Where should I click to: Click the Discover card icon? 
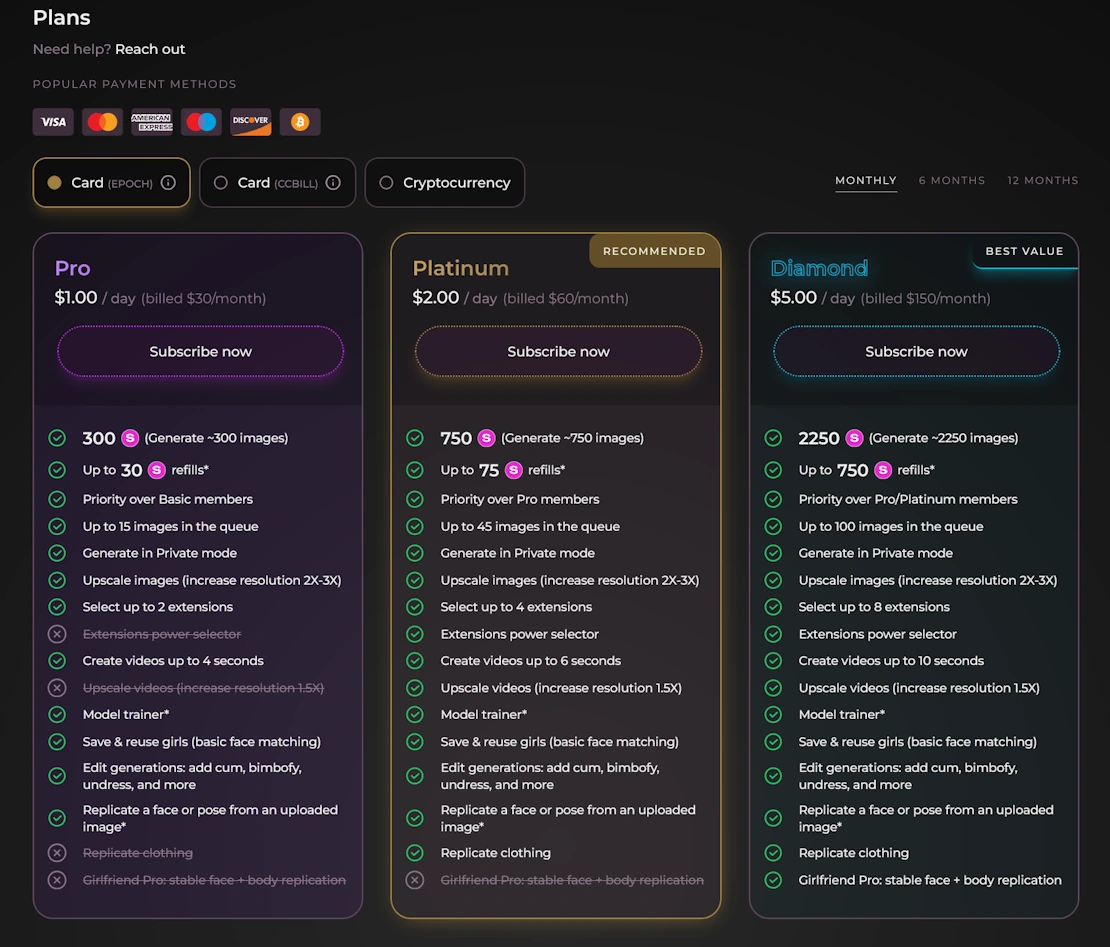(251, 122)
